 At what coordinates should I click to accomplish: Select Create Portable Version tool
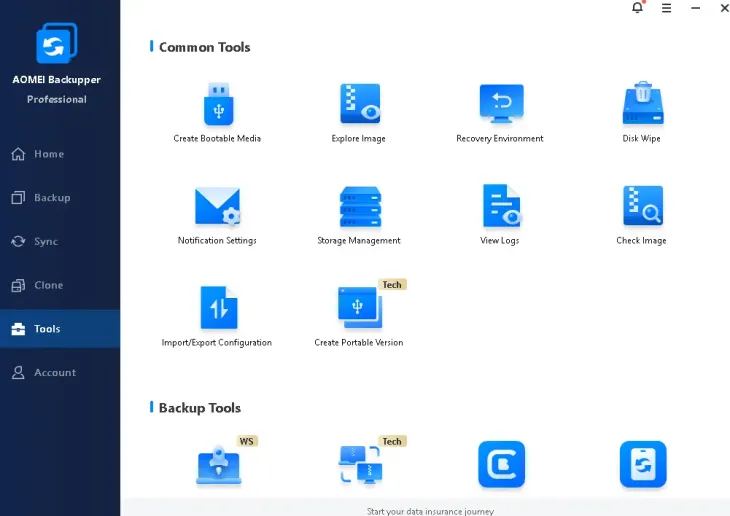[359, 309]
